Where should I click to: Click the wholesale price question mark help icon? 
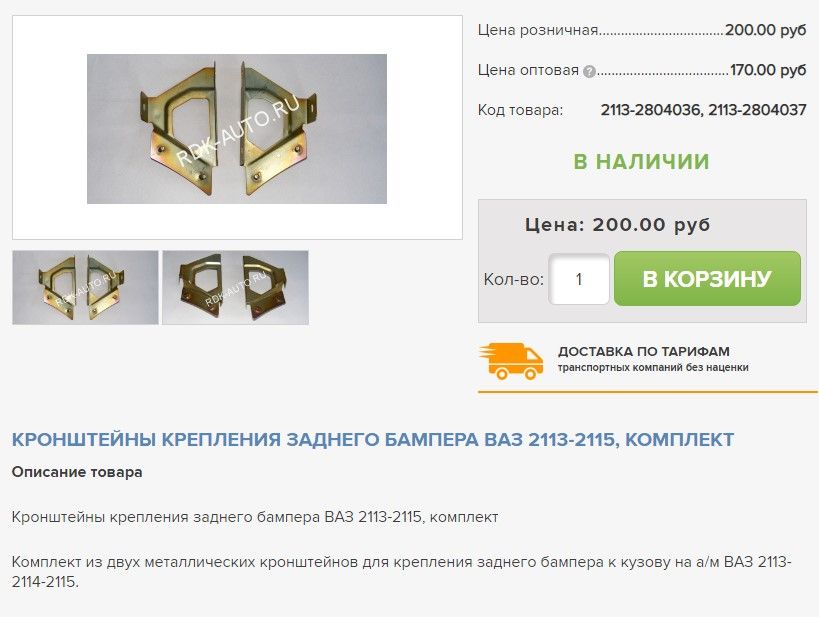(589, 71)
